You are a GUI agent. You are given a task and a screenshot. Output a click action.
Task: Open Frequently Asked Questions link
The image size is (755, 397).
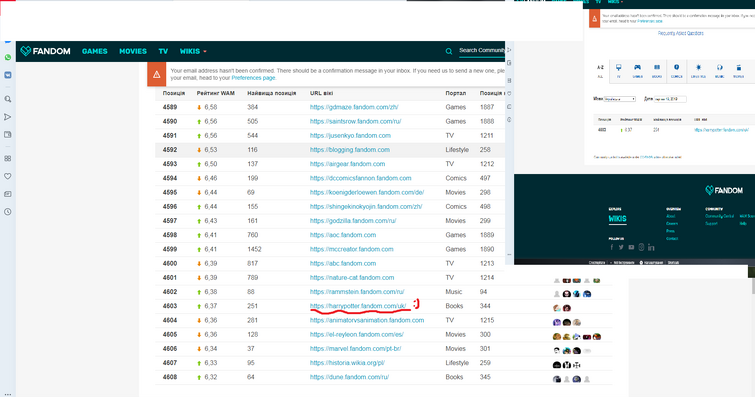[681, 33]
